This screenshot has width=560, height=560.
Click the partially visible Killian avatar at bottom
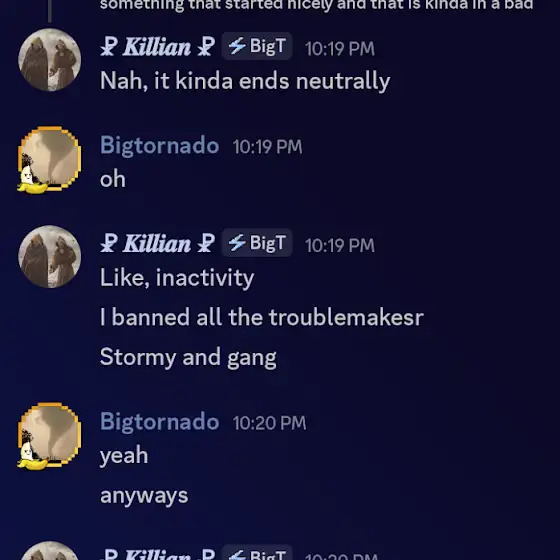50,551
